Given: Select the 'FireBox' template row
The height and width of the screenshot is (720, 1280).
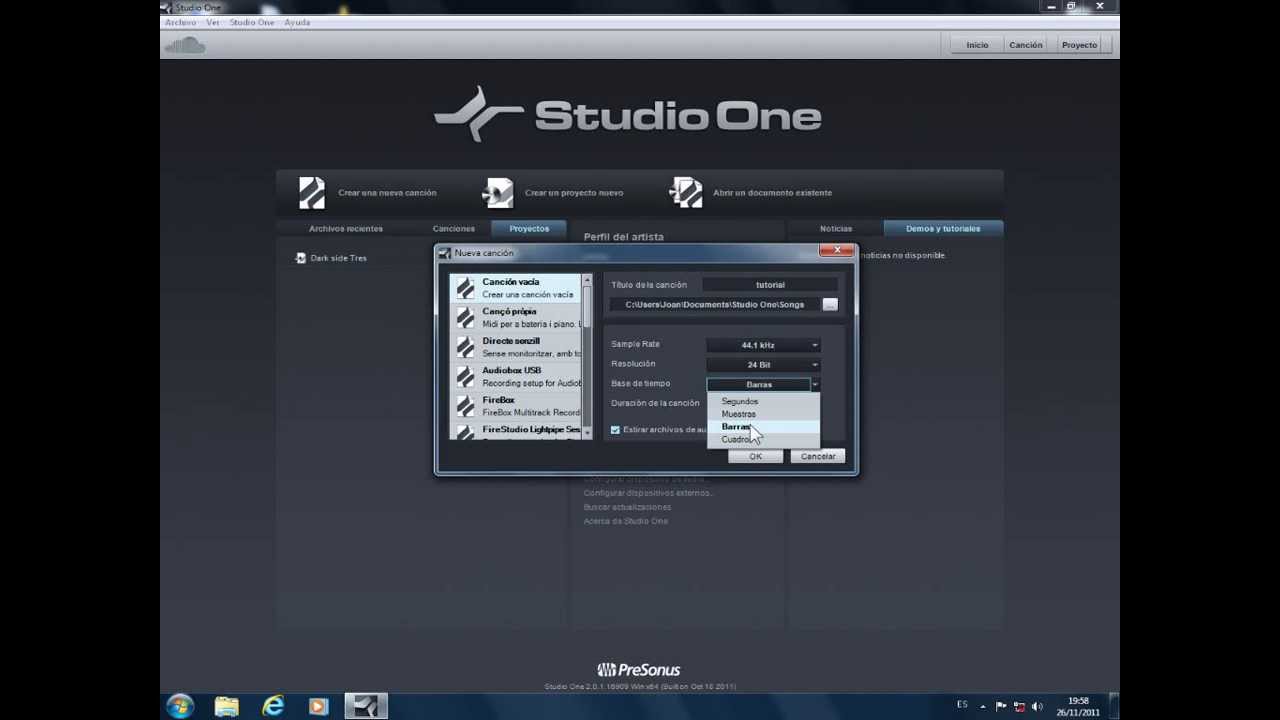Looking at the screenshot, I should [x=515, y=406].
